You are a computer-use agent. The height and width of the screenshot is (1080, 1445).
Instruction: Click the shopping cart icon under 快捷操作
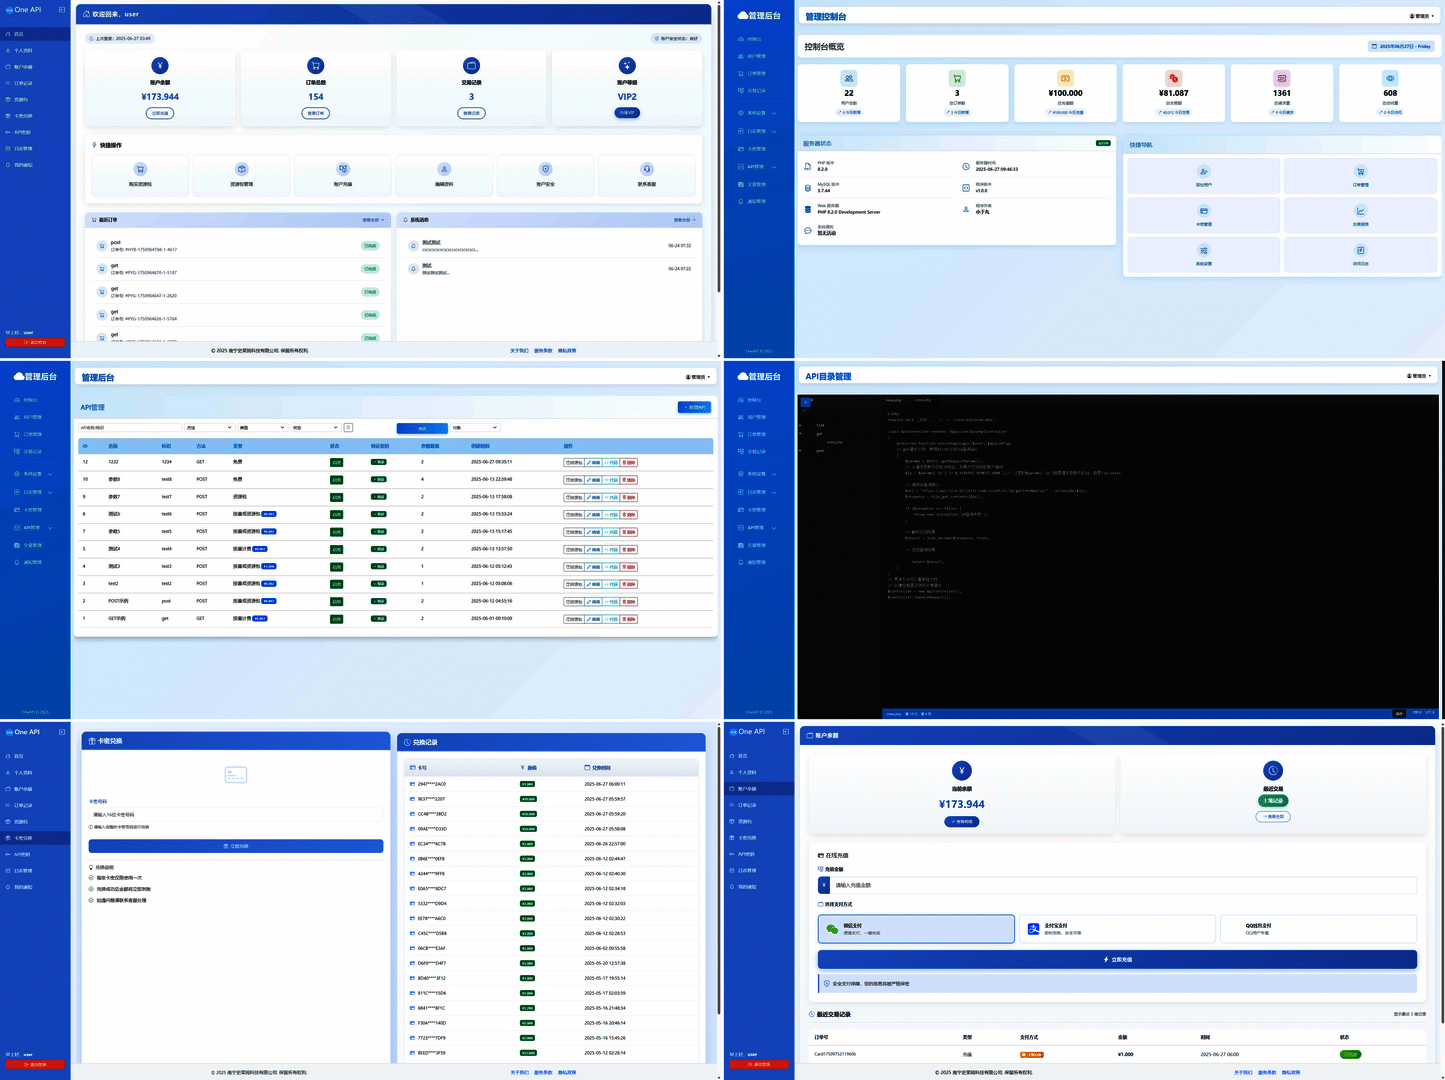point(140,170)
